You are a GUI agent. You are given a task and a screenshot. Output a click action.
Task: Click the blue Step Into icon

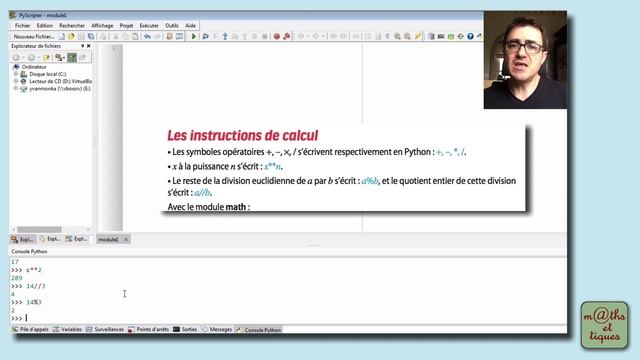pos(225,36)
